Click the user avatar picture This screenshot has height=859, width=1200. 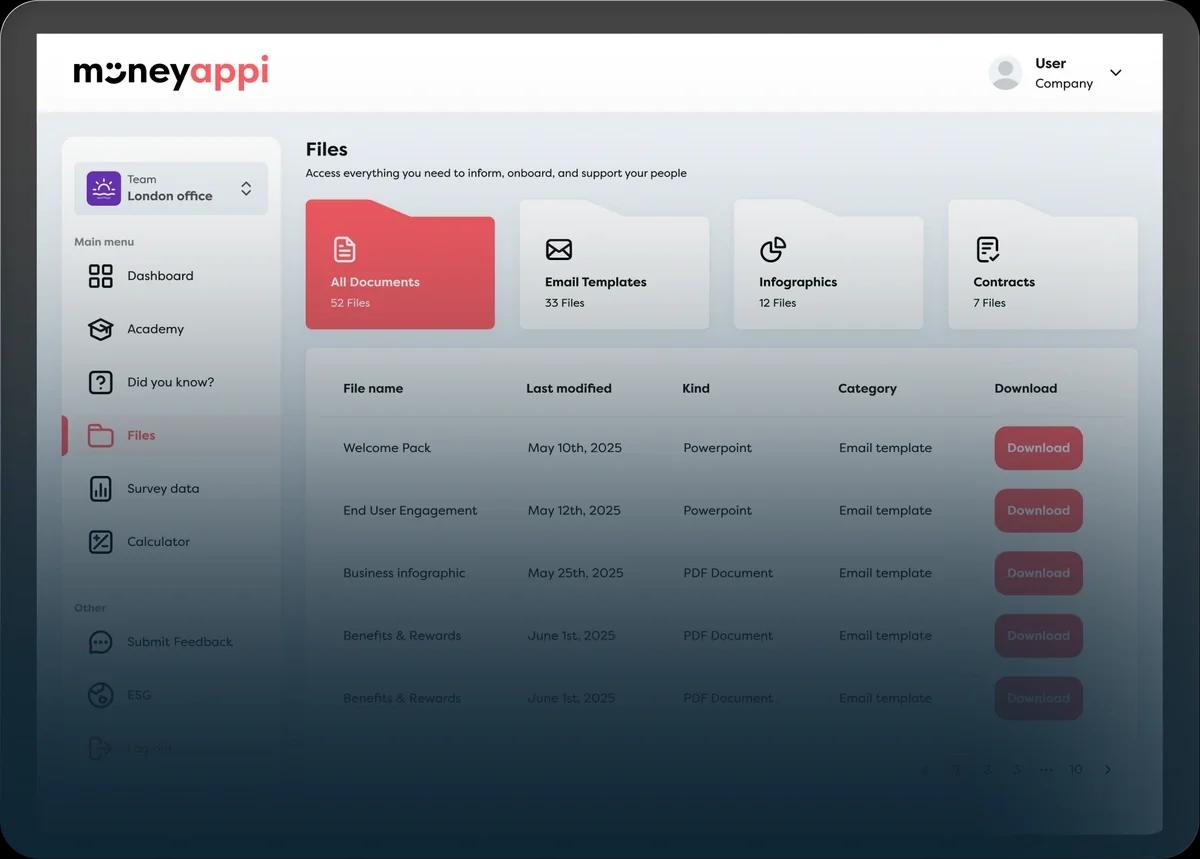pos(1005,73)
